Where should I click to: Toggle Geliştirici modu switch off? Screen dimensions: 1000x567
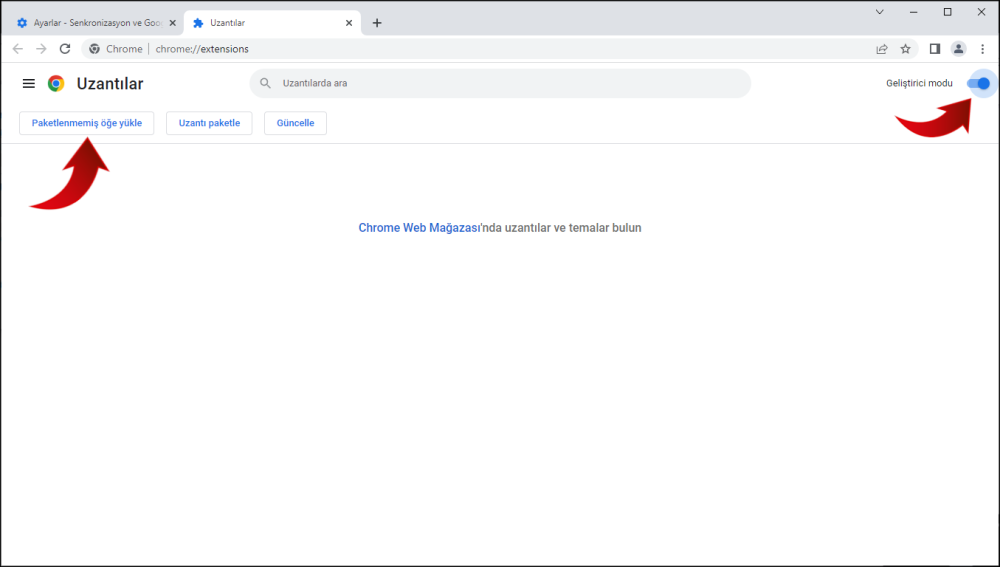[x=978, y=84]
